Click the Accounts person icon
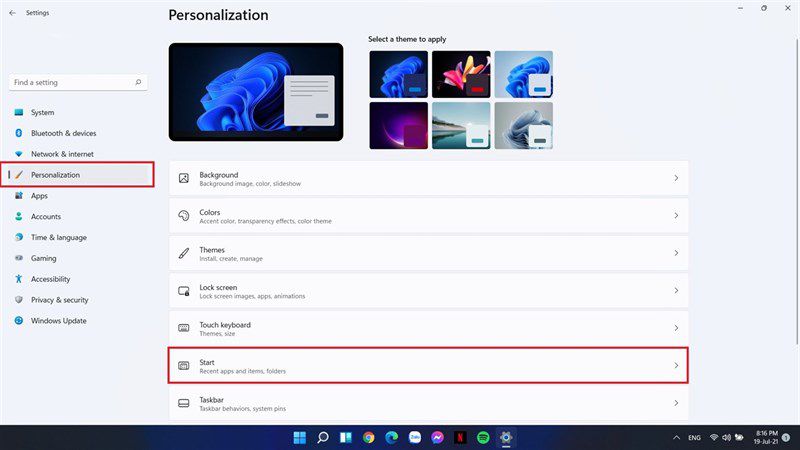 (x=19, y=216)
